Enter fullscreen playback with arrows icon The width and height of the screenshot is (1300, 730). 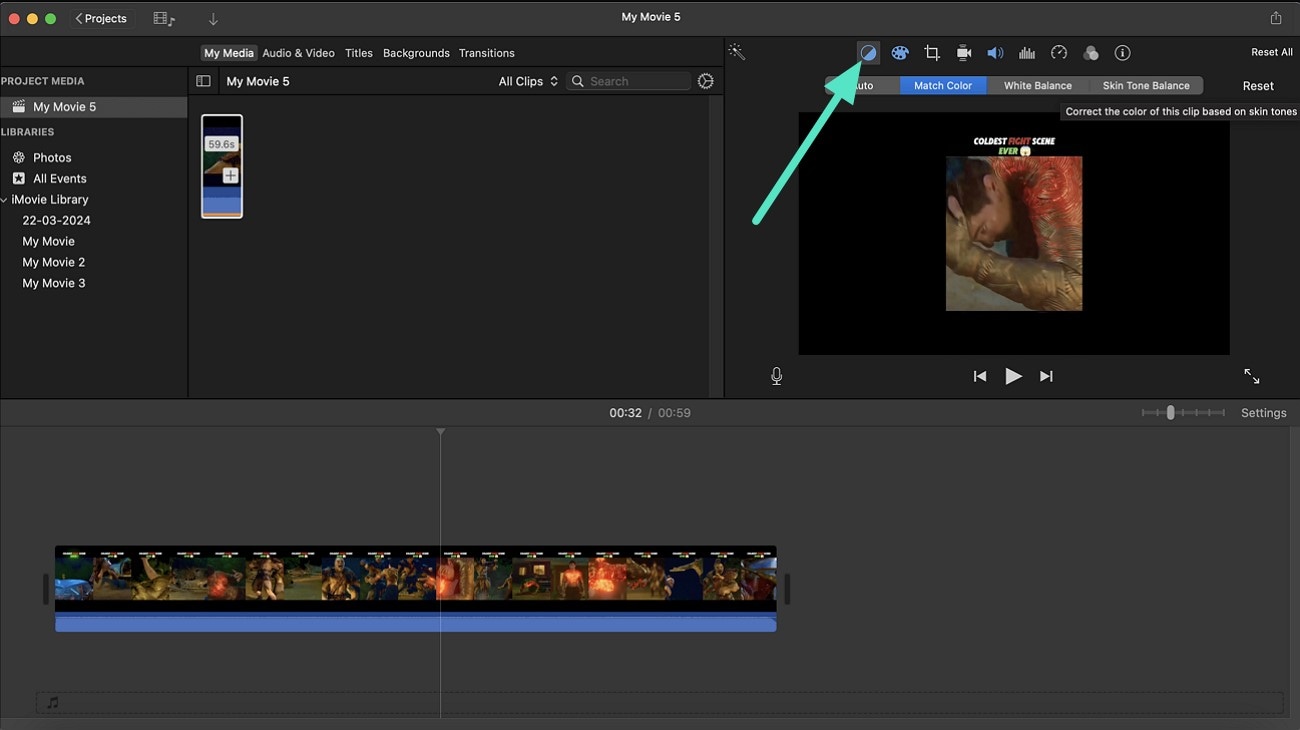[1252, 376]
